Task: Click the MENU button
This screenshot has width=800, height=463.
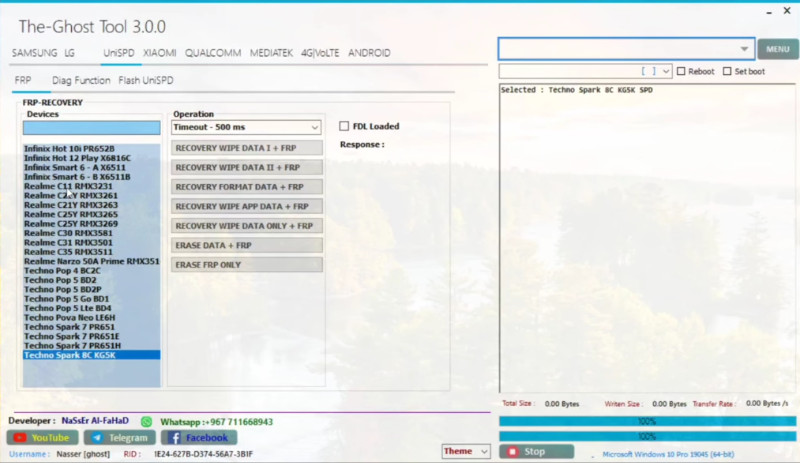Action: click(x=778, y=50)
